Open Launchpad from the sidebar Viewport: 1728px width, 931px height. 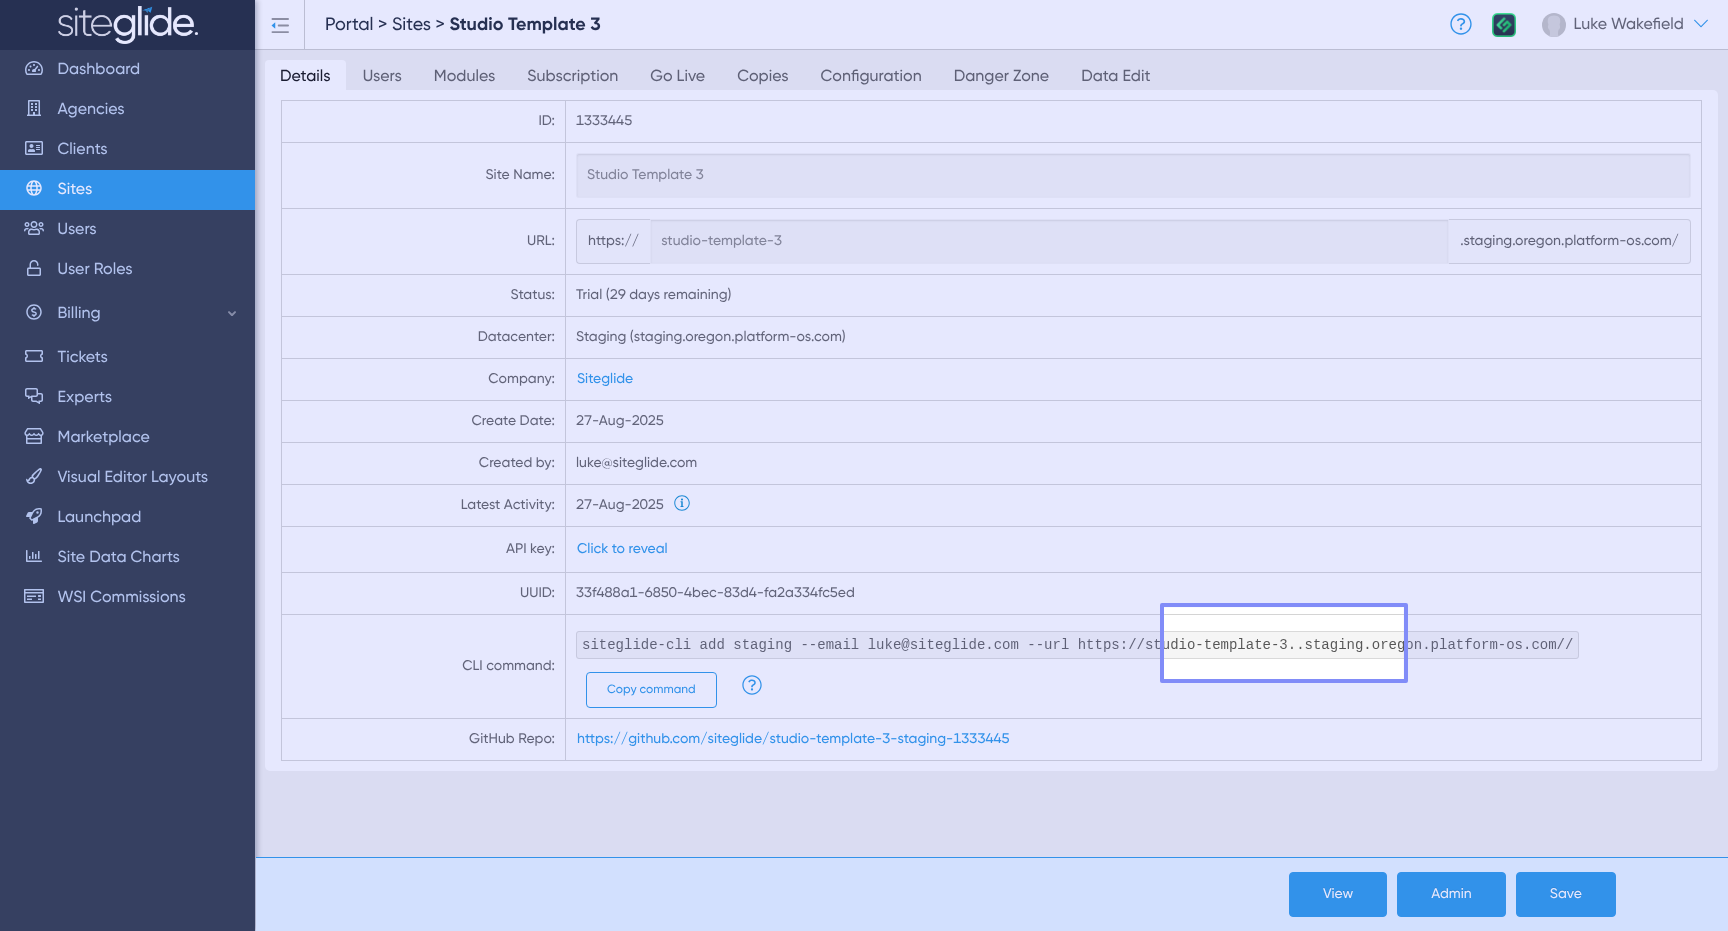(x=99, y=517)
